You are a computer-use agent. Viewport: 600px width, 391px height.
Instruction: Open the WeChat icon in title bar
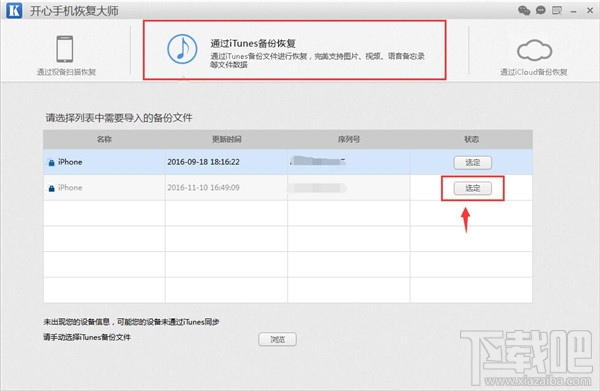pyautogui.click(x=524, y=10)
